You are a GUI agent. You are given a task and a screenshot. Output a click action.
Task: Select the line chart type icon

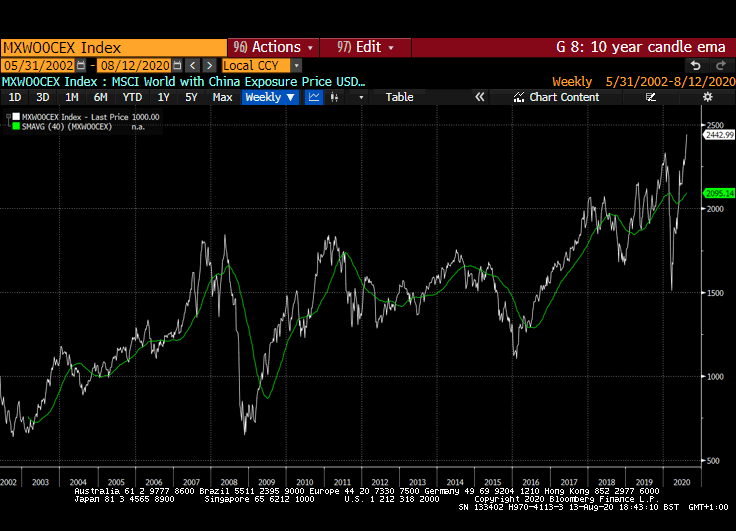tap(314, 97)
